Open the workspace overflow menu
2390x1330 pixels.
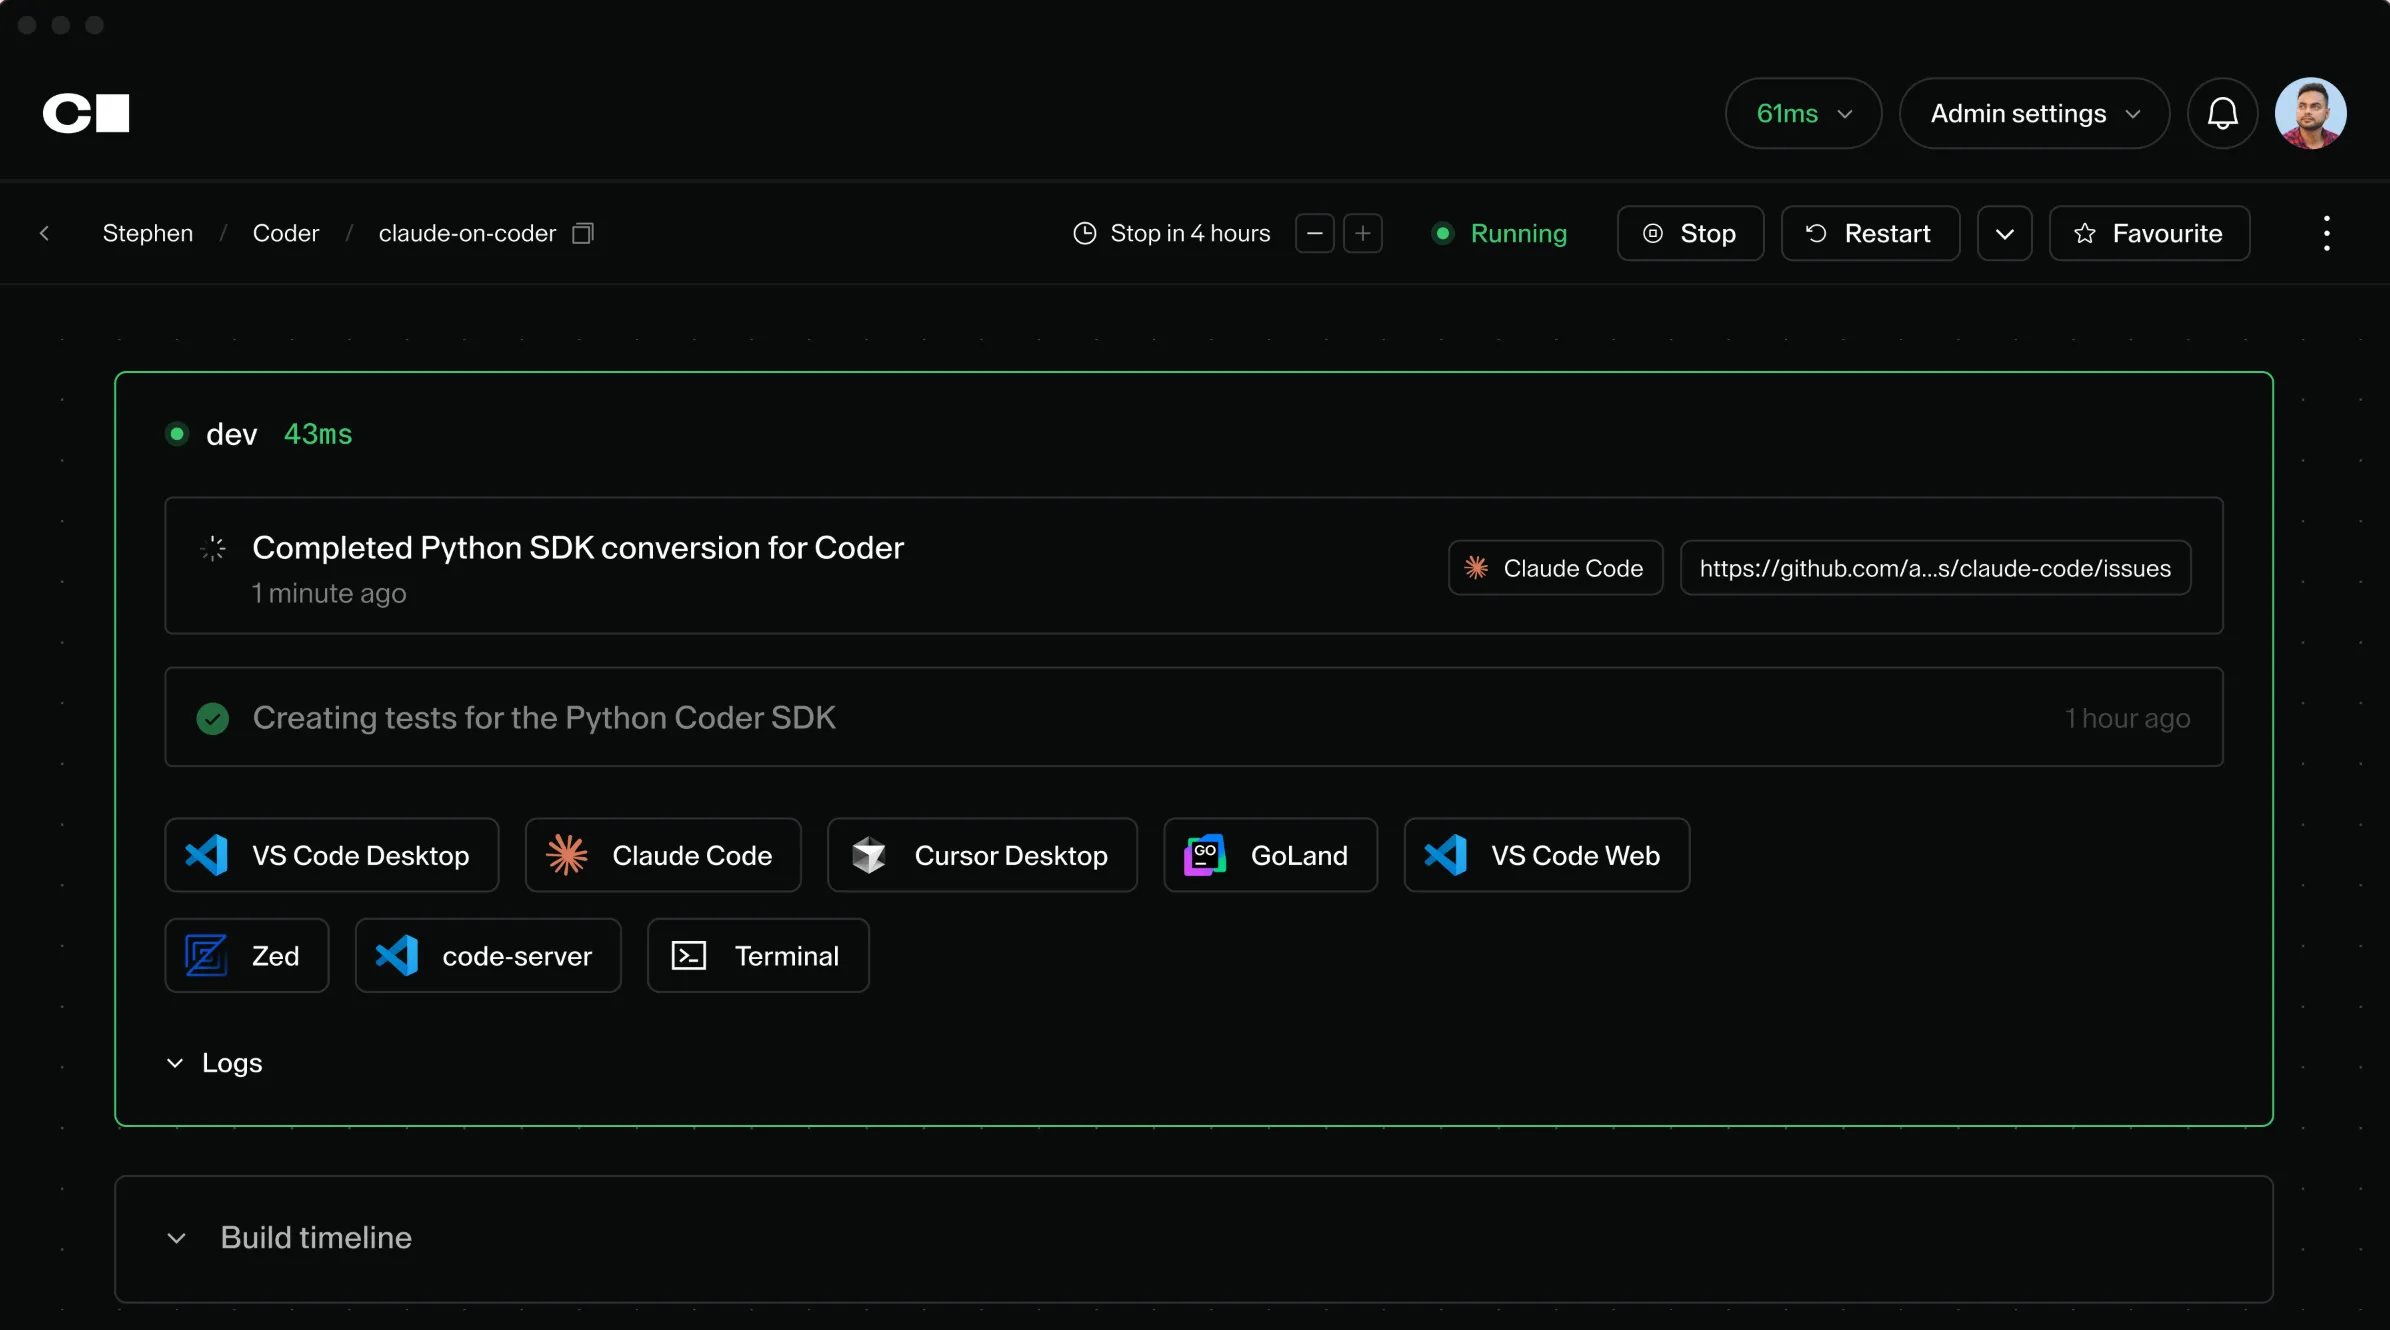tap(2327, 232)
